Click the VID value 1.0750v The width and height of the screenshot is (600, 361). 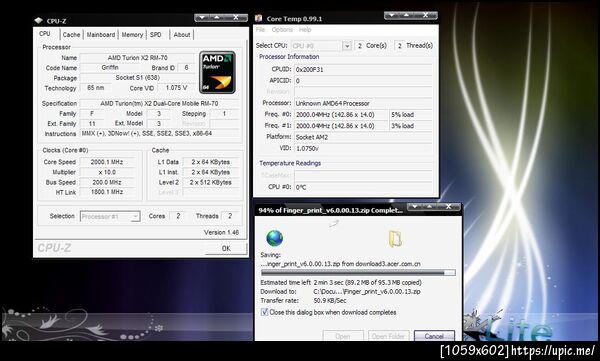363,148
